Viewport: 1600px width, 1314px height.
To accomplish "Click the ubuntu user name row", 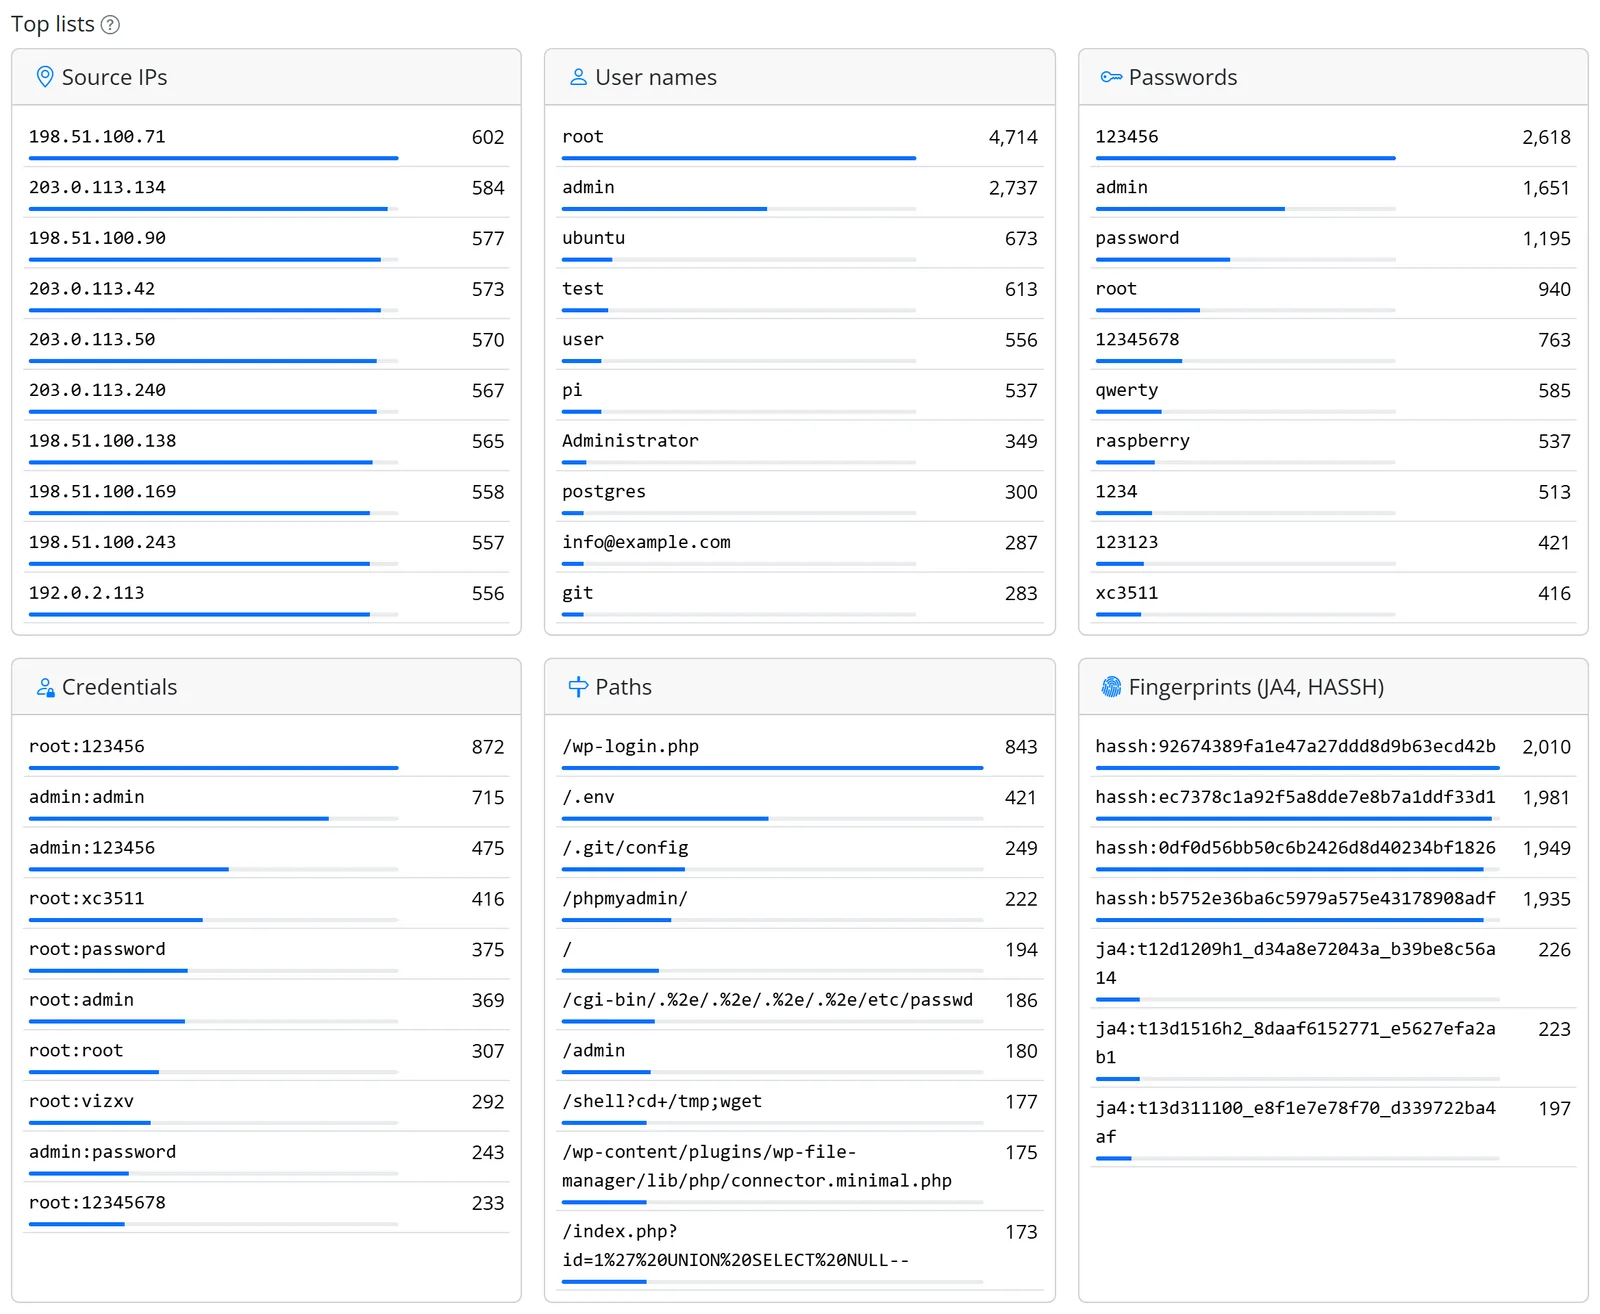I will (800, 242).
